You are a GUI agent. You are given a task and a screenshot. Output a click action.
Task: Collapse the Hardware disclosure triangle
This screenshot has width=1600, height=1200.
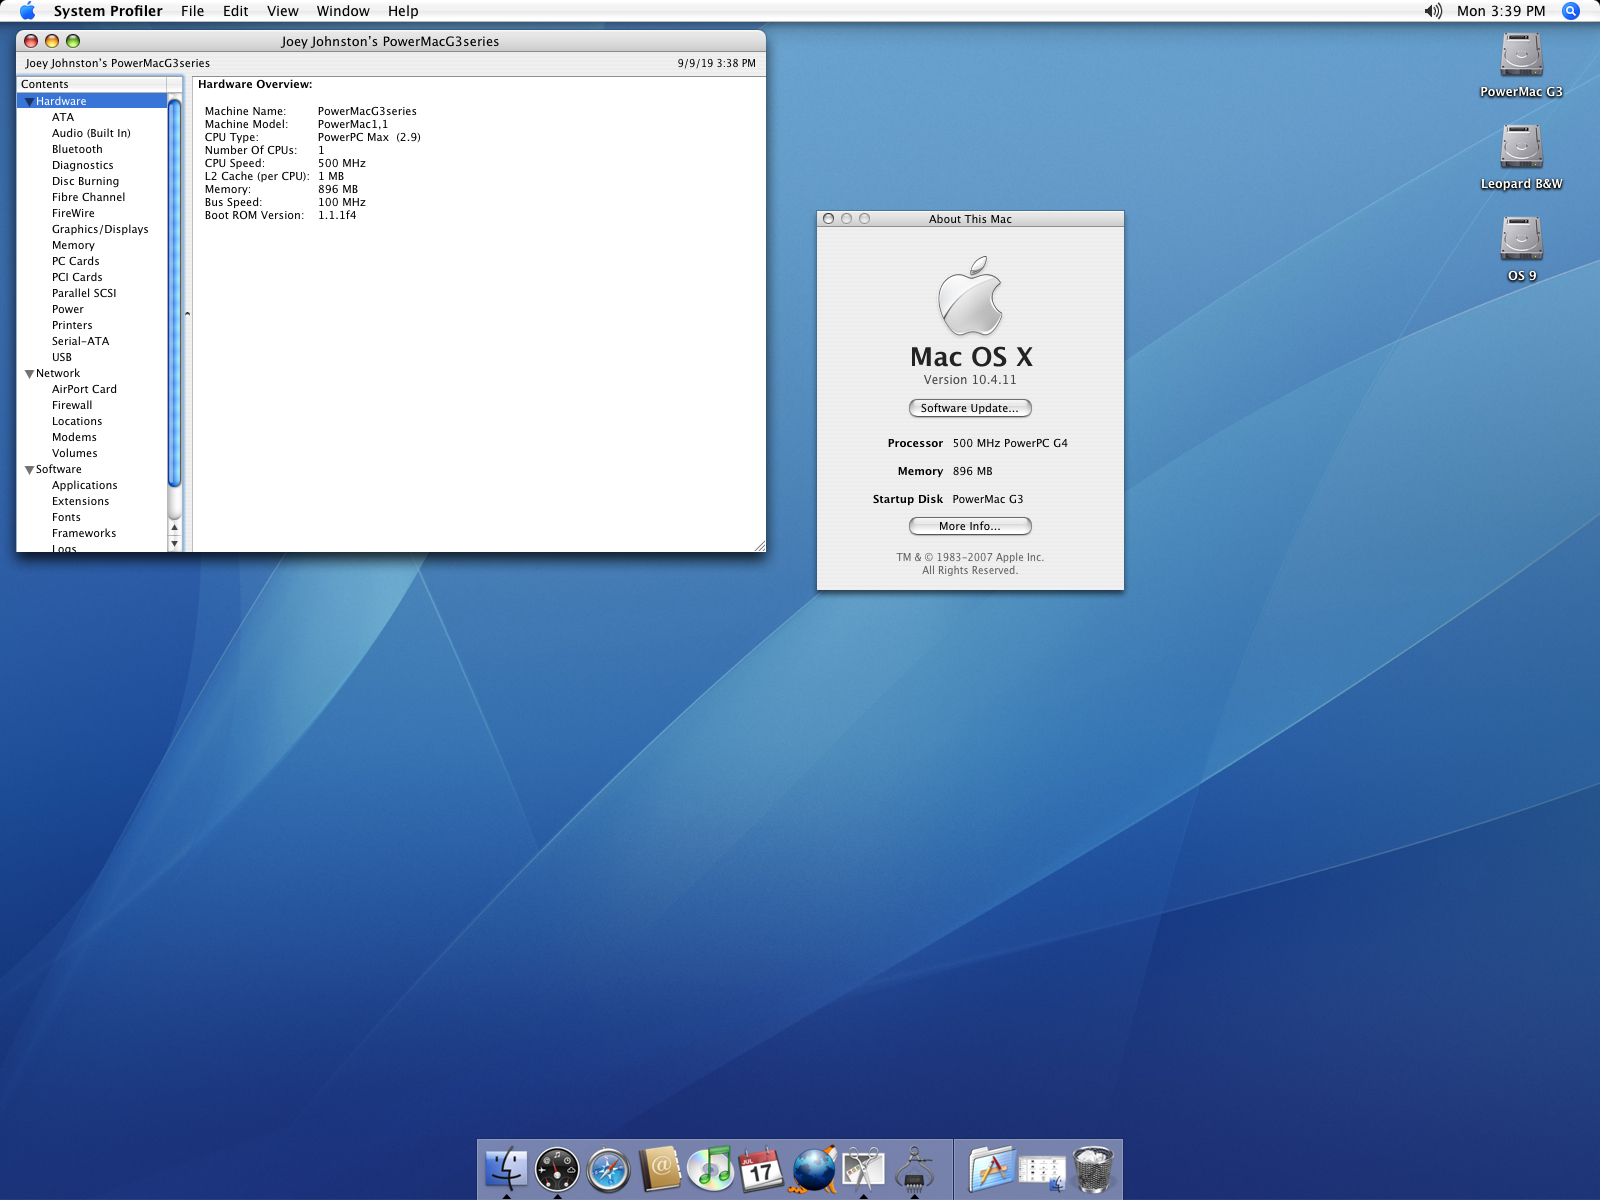coord(29,102)
